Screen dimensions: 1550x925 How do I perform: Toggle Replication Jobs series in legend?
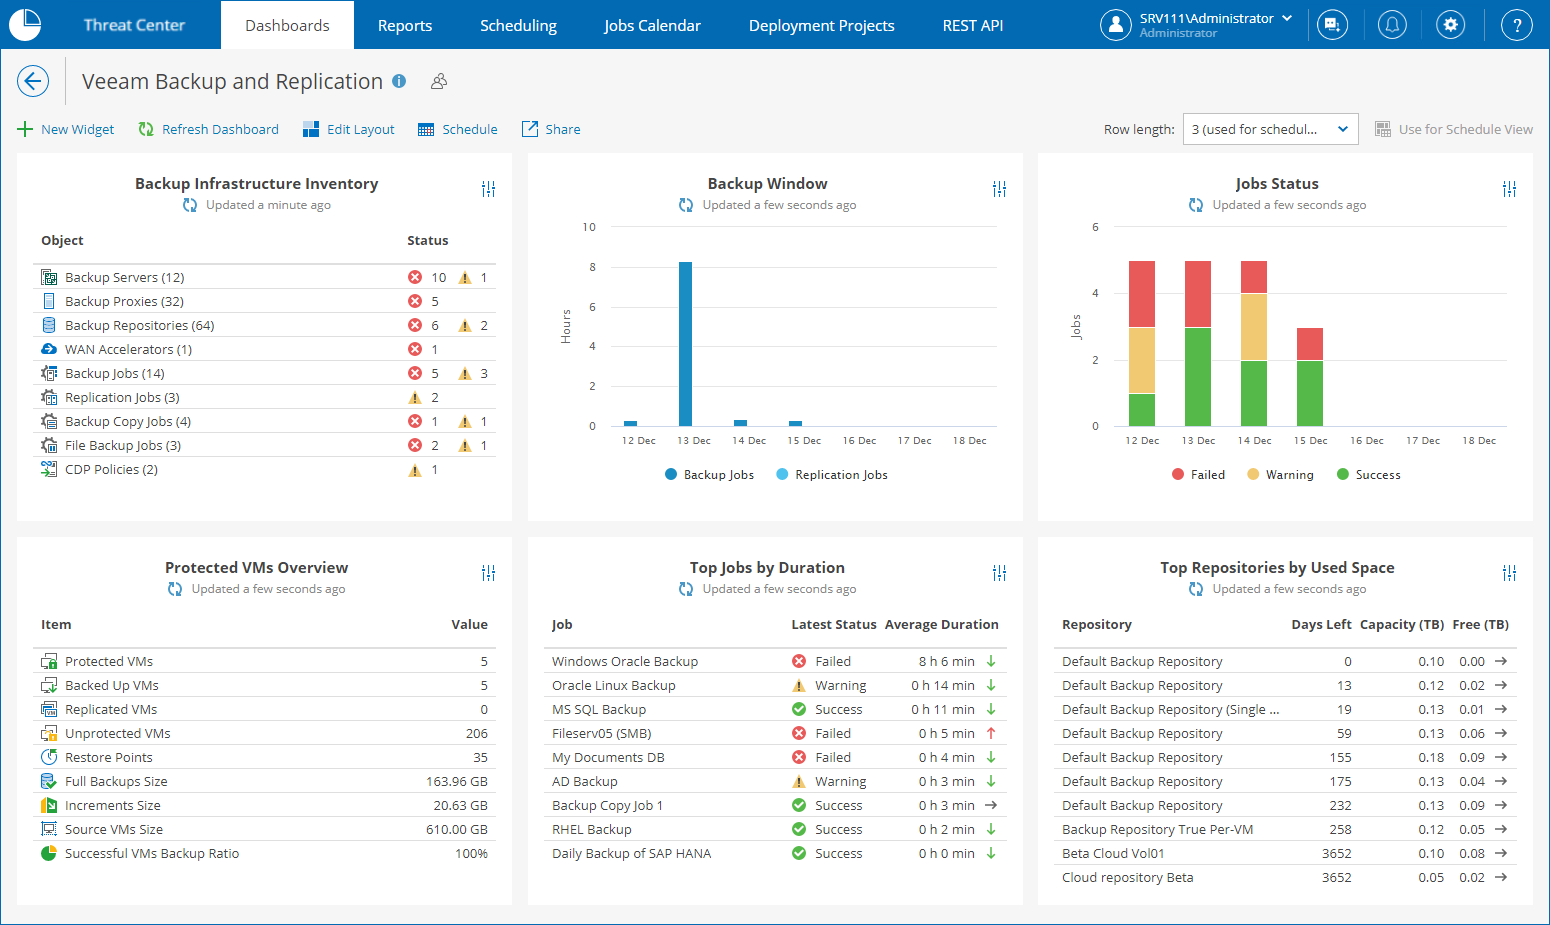[832, 475]
